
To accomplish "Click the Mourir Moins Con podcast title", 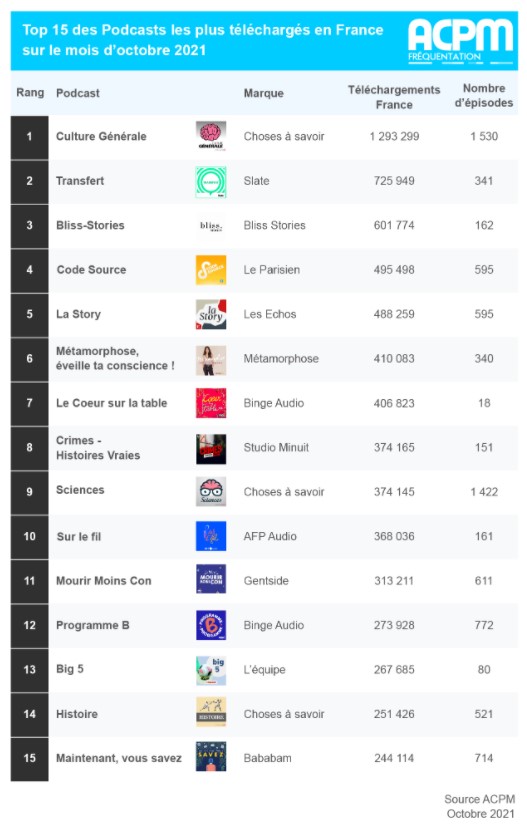I will coord(104,581).
